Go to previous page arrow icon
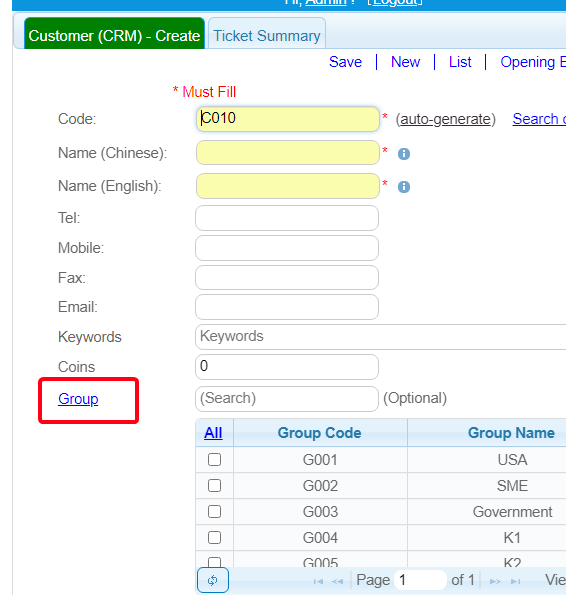Image resolution: width=566 pixels, height=595 pixels. tap(337, 581)
